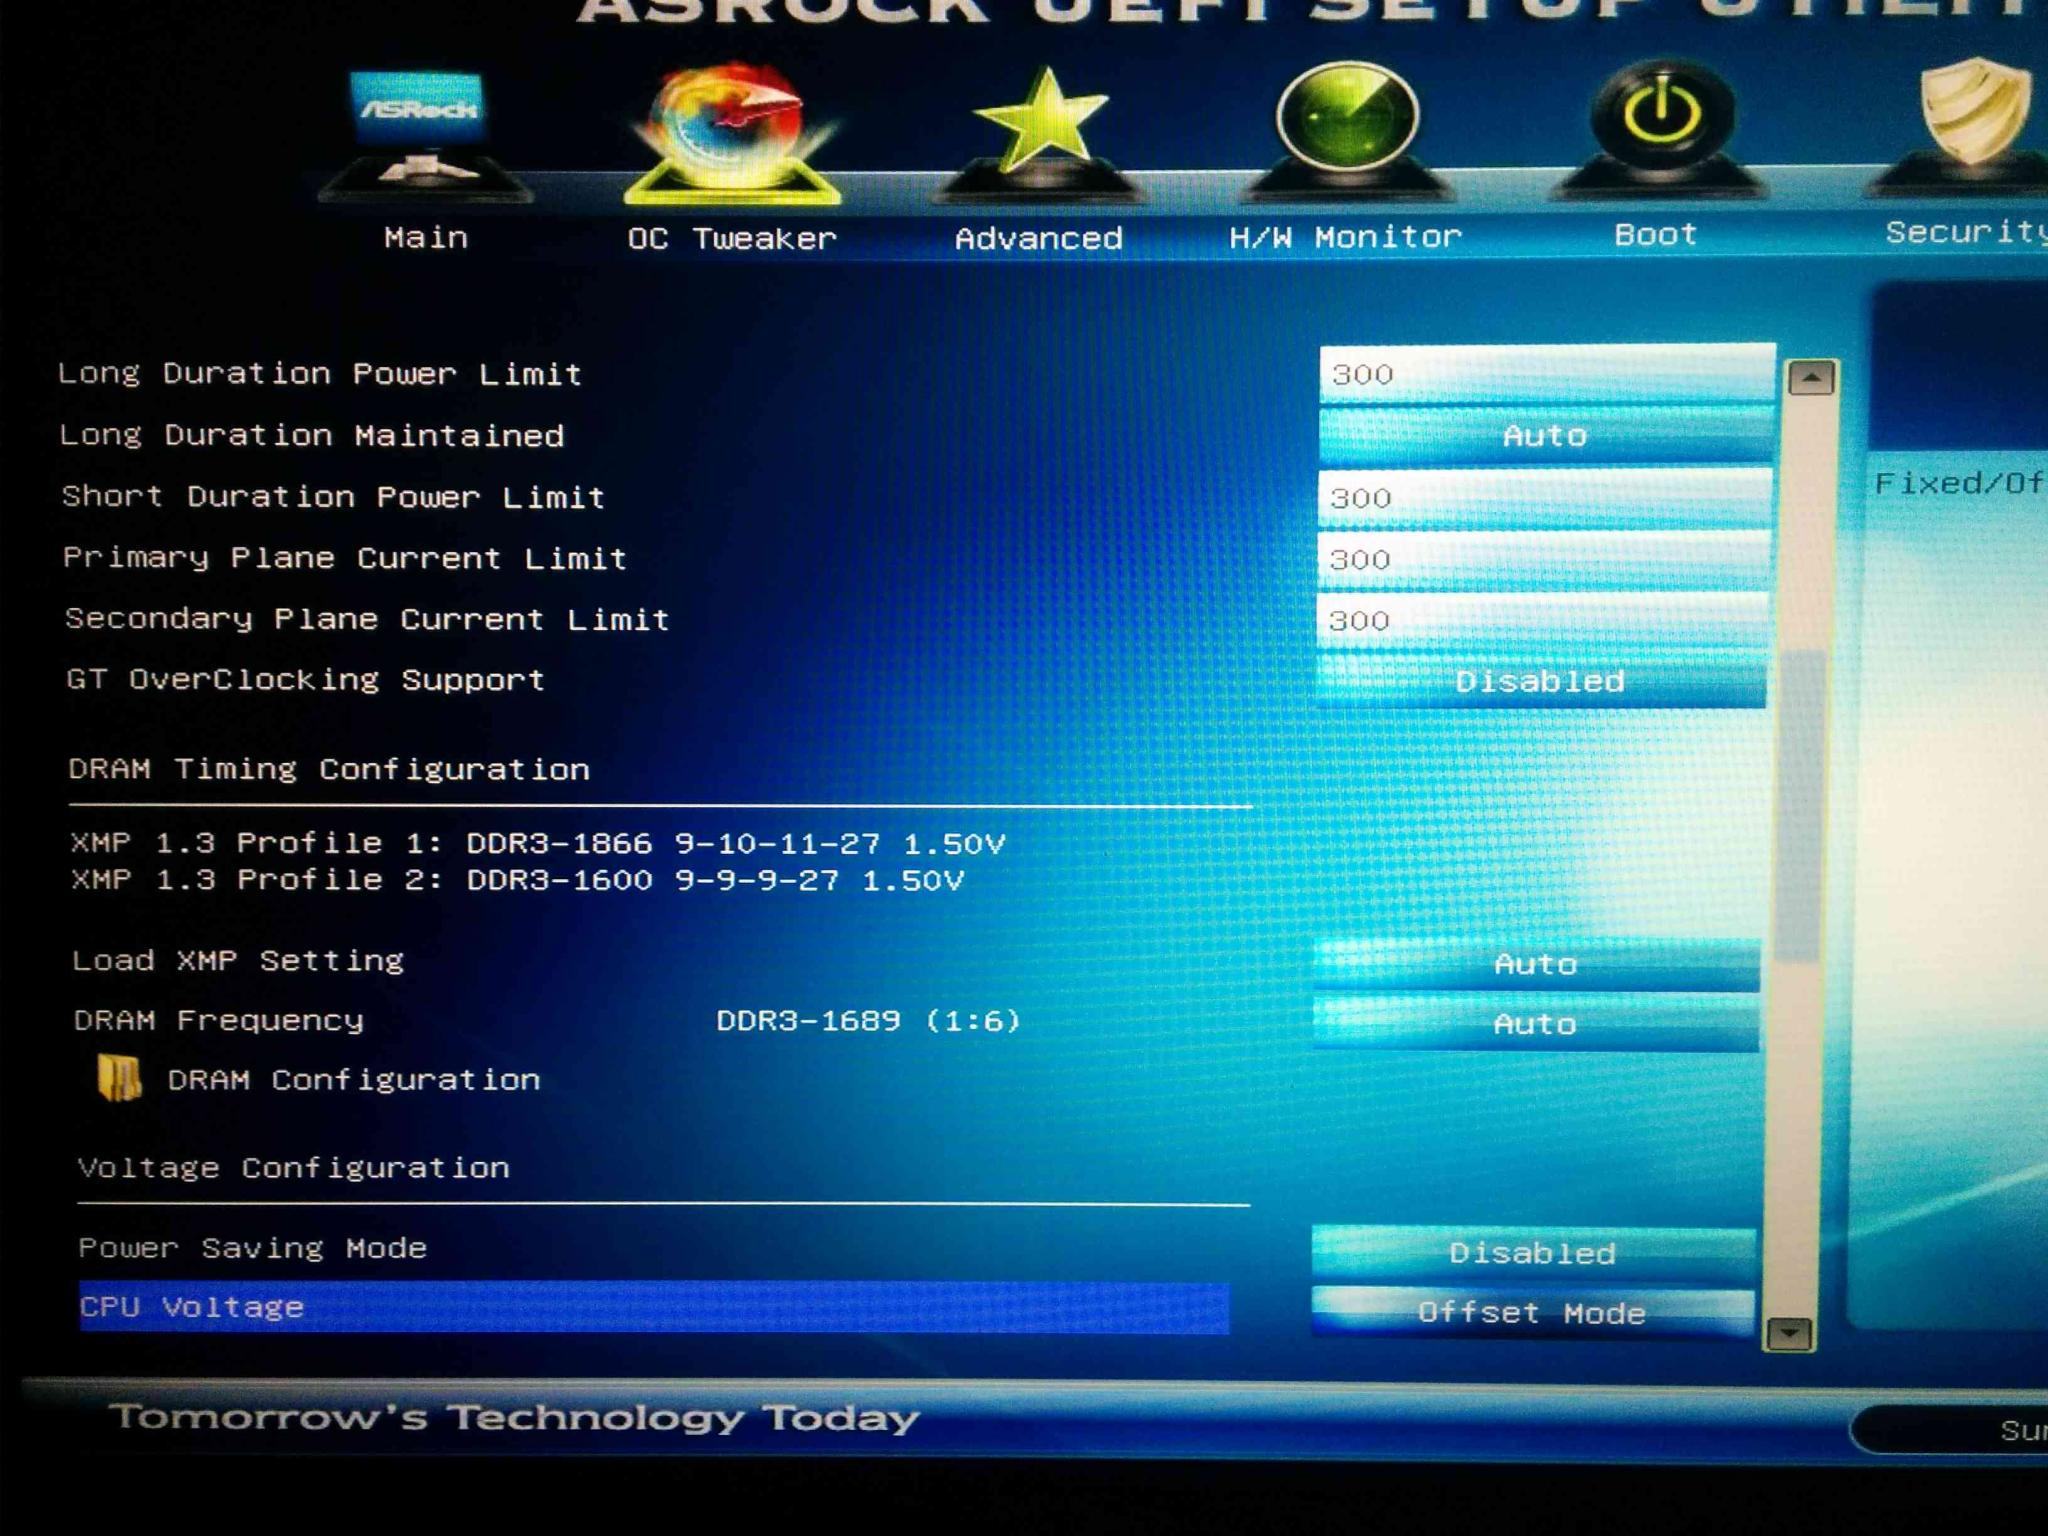This screenshot has height=1536, width=2048.
Task: Open the Security tab label
Action: 1966,232
